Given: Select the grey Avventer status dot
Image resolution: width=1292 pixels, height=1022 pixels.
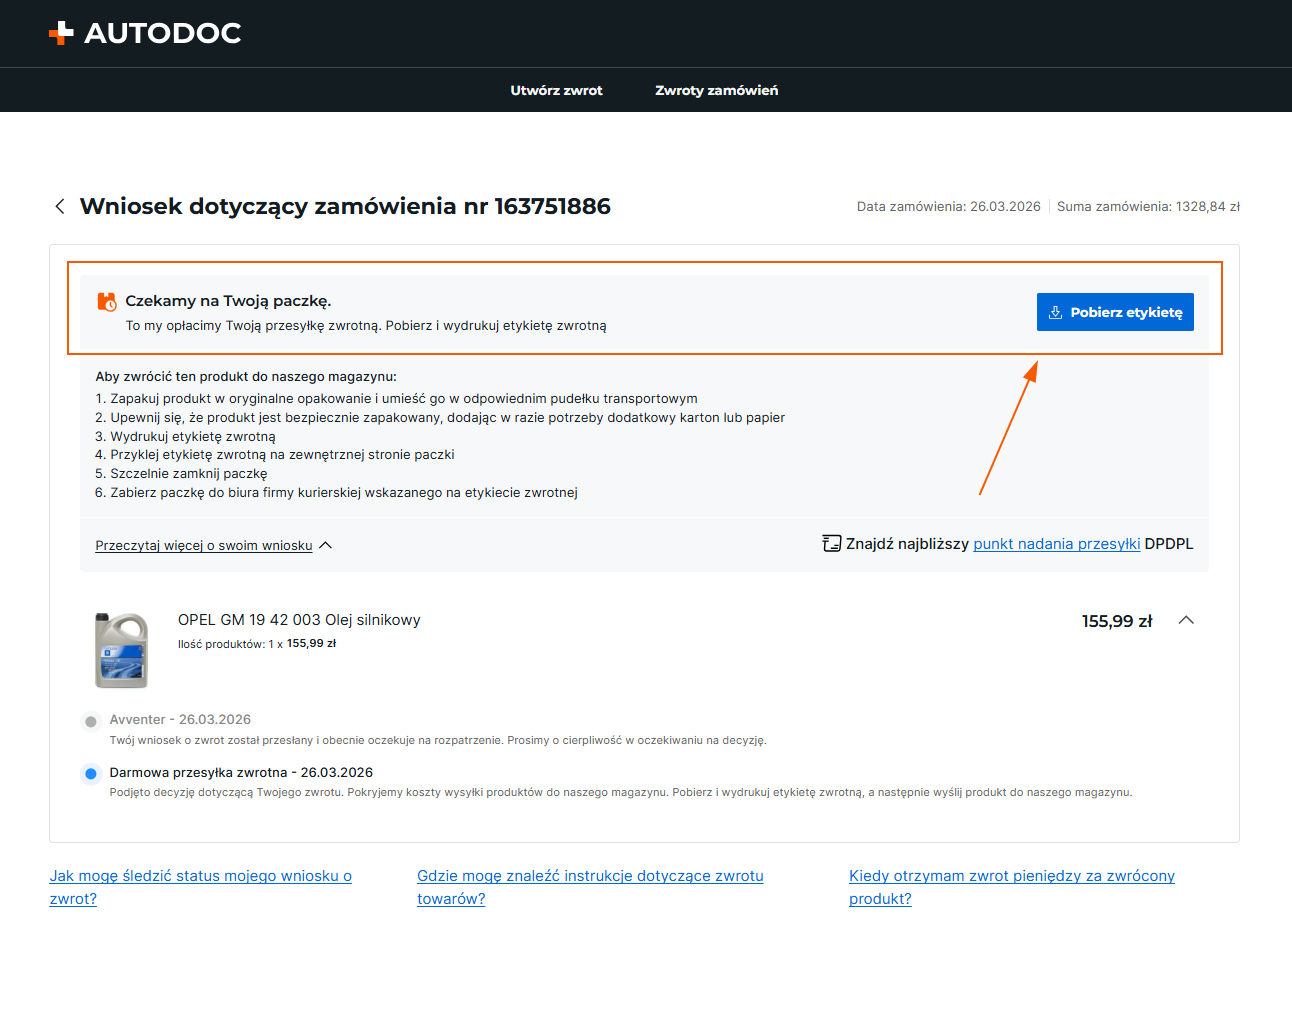Looking at the screenshot, I should click(91, 721).
